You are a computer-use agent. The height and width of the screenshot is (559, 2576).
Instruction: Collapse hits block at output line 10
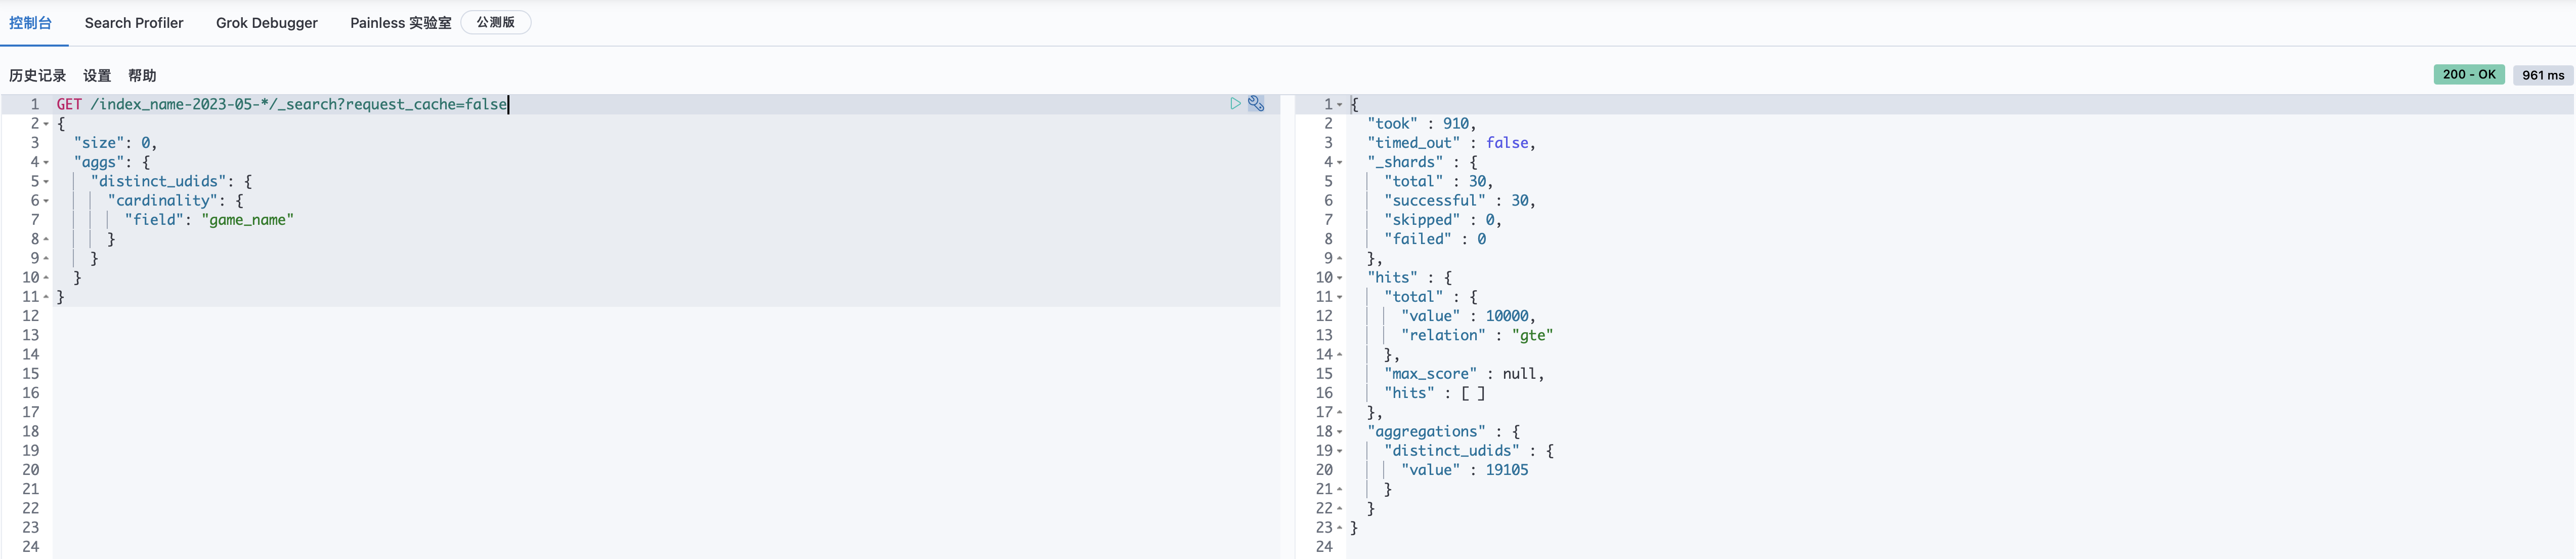(1340, 278)
